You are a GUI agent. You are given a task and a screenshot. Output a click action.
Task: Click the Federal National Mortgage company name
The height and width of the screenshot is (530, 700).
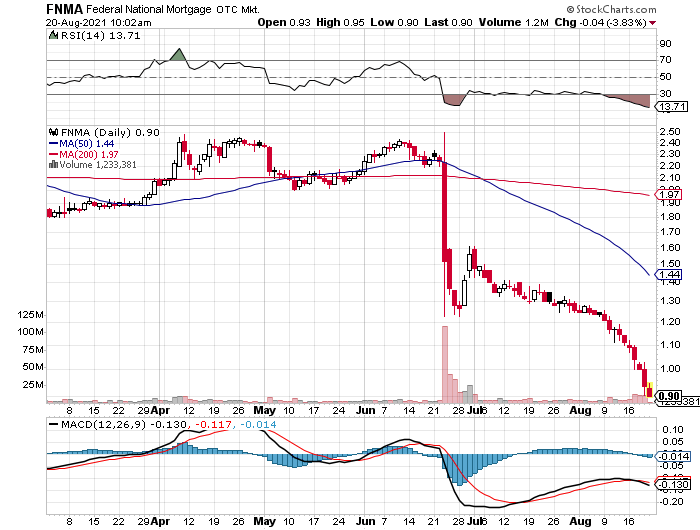[x=149, y=9]
